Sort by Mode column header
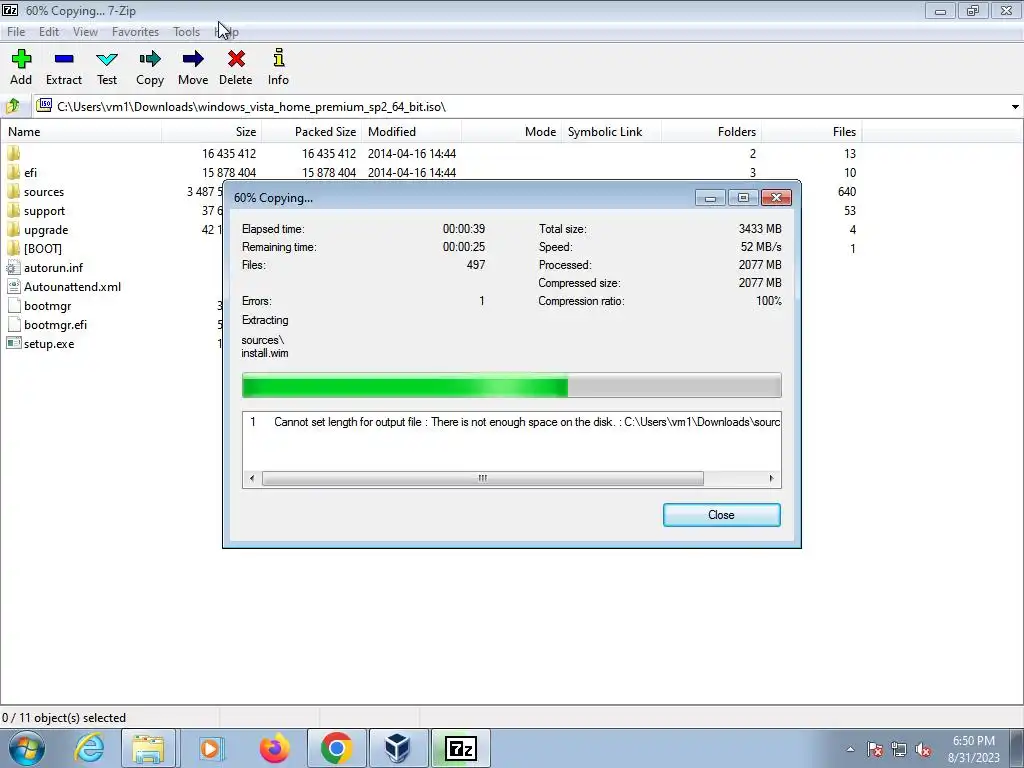Screen dimensions: 1024x768 coord(511,131)
